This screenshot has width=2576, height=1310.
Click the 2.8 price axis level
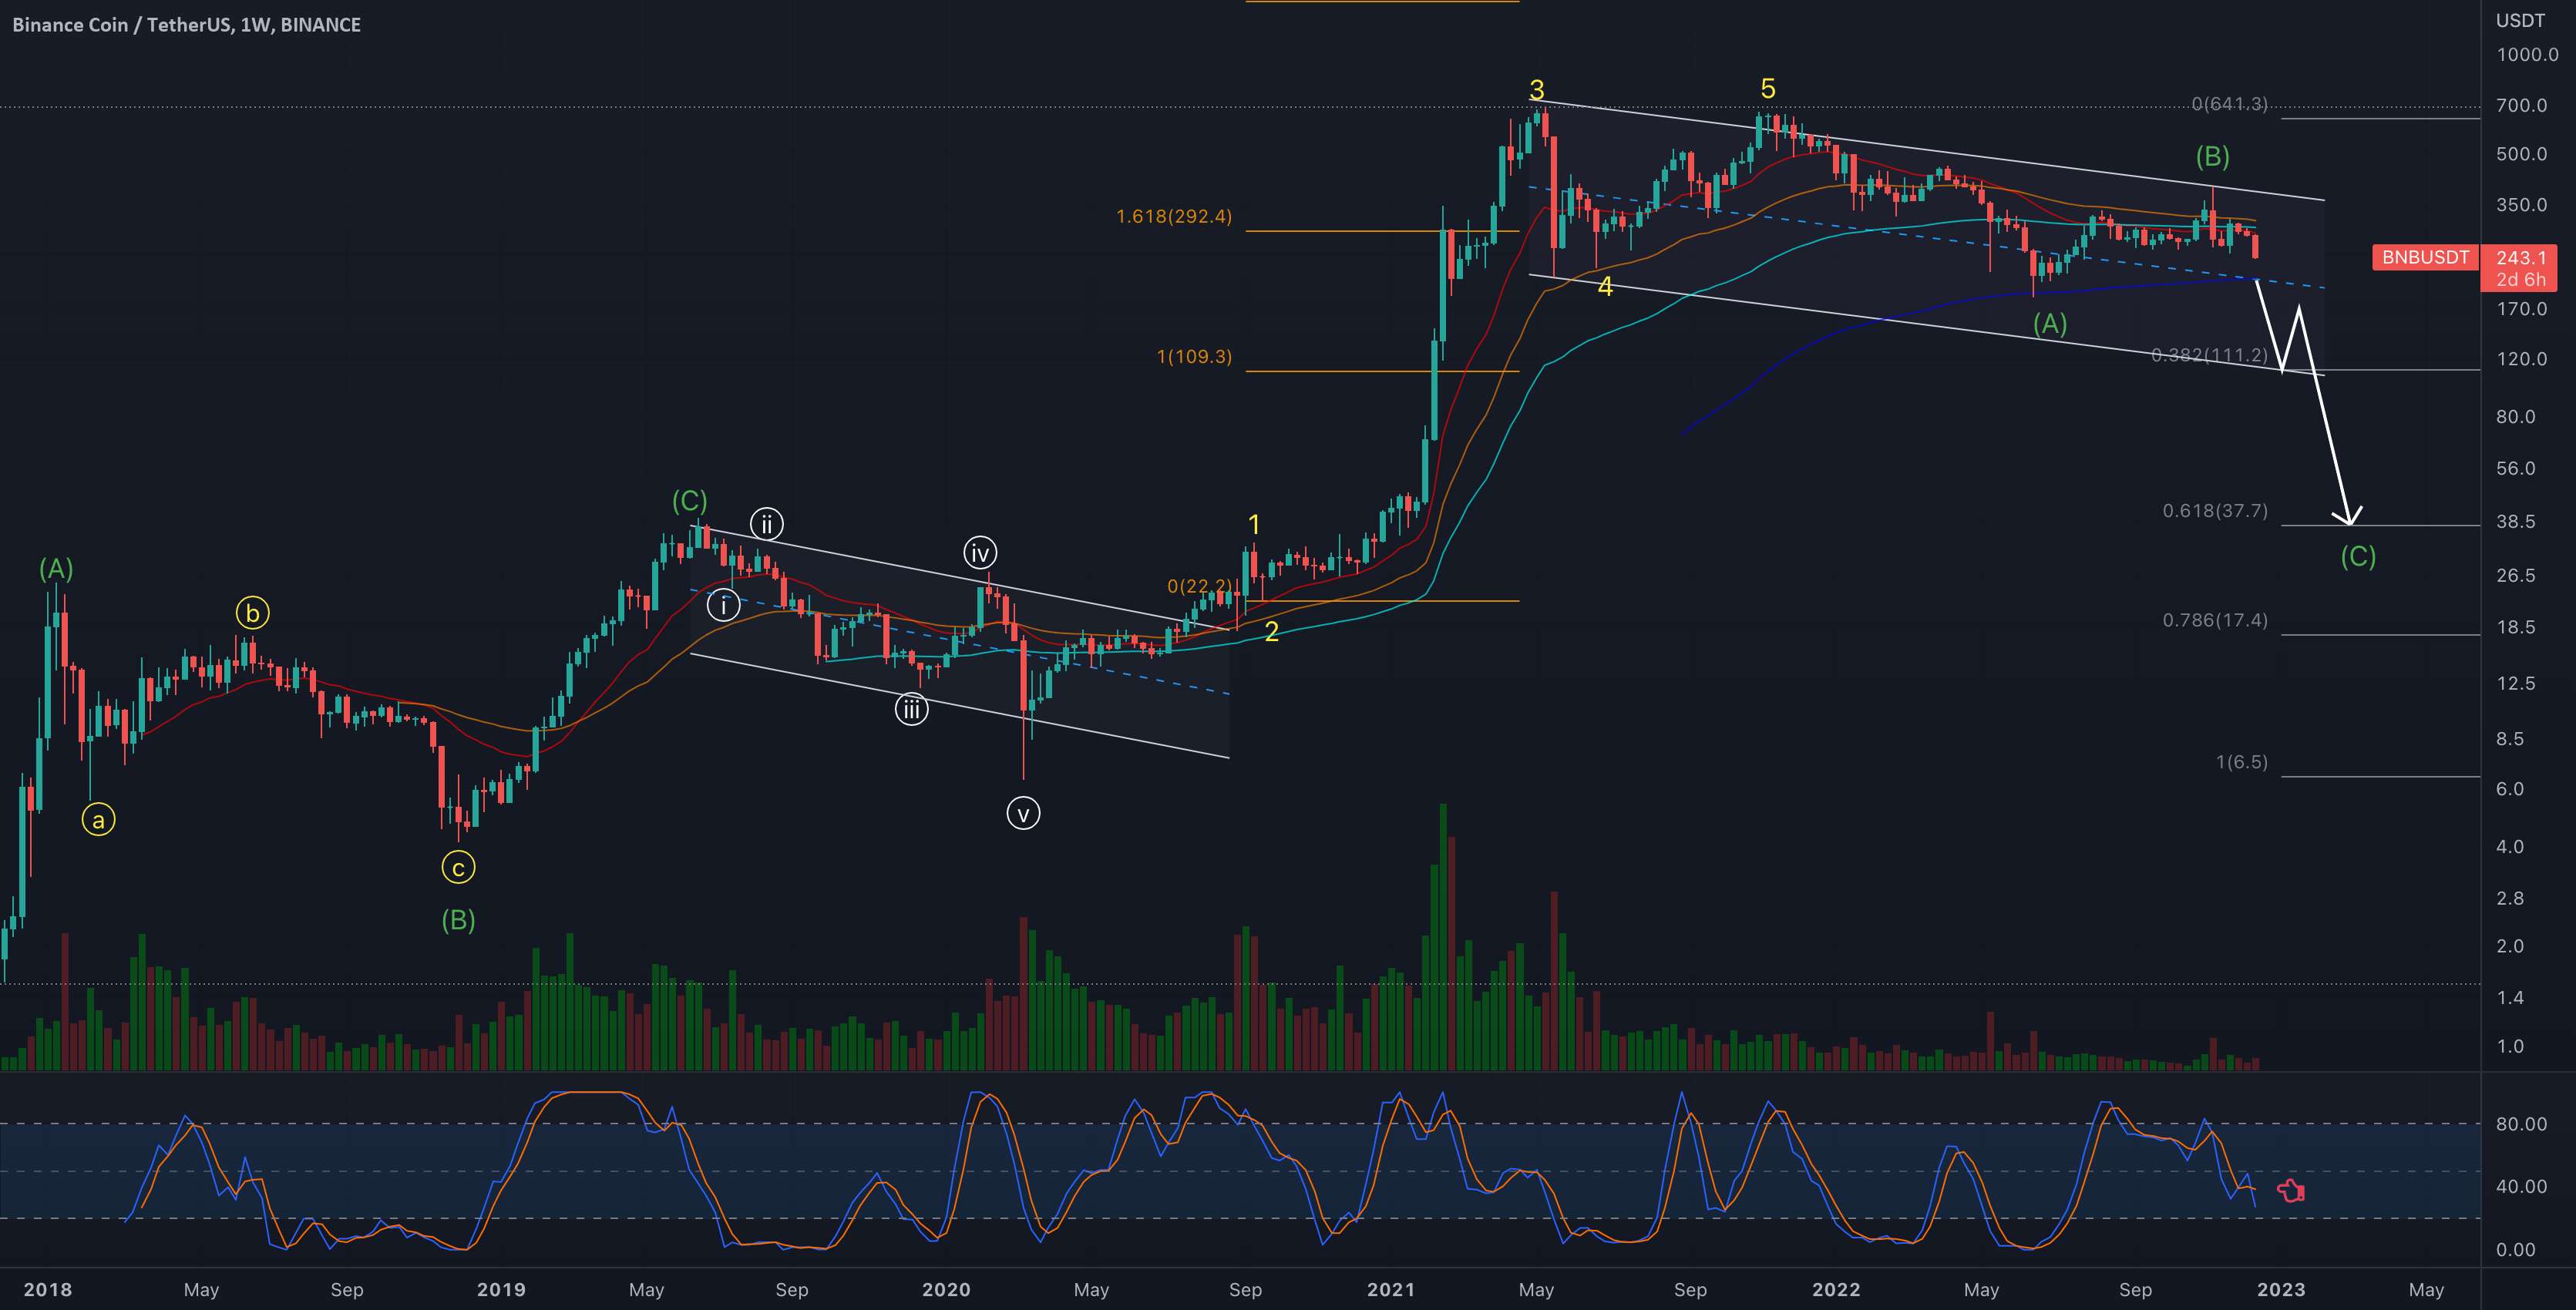(2510, 898)
